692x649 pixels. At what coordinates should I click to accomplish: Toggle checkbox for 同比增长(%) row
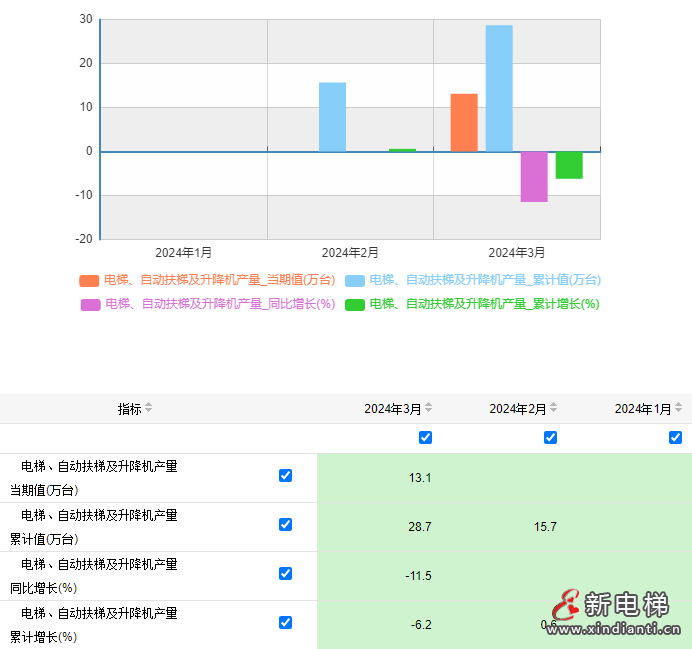pos(285,573)
